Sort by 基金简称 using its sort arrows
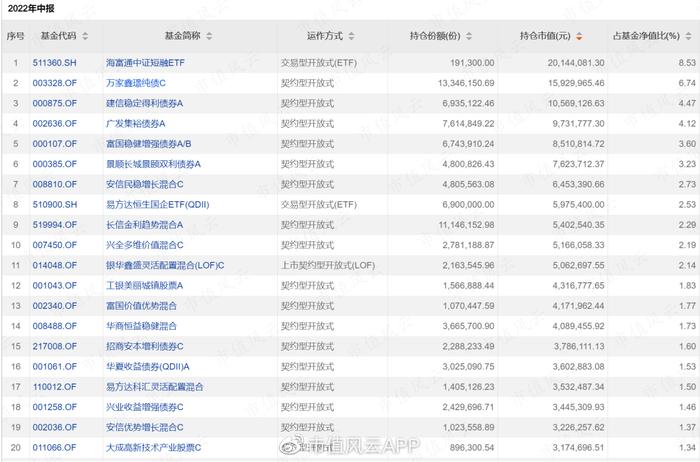 click(209, 36)
